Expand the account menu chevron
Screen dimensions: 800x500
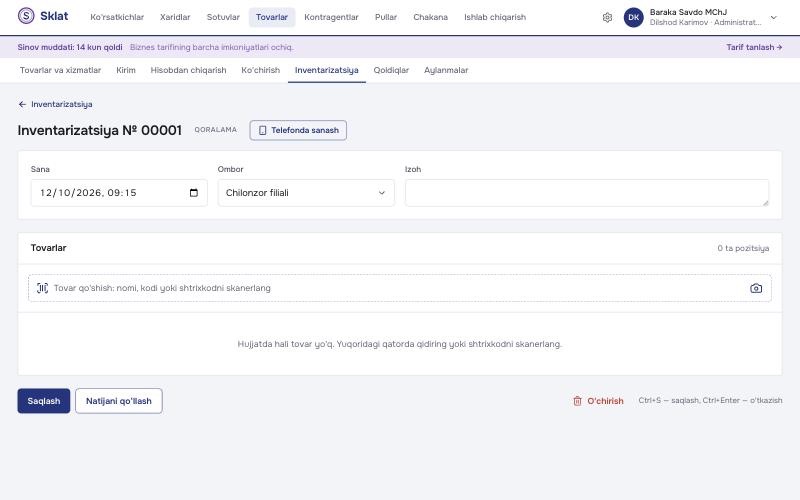pyautogui.click(x=773, y=17)
